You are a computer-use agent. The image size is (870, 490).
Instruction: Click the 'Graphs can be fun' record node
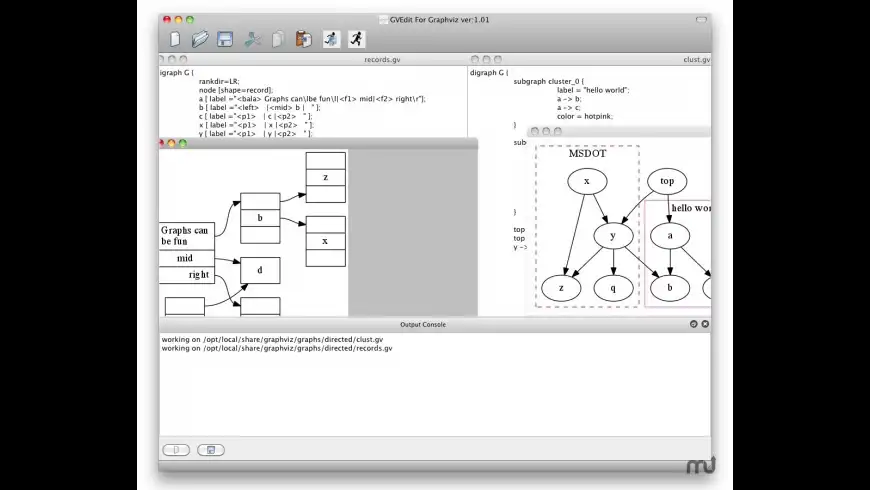click(x=186, y=236)
